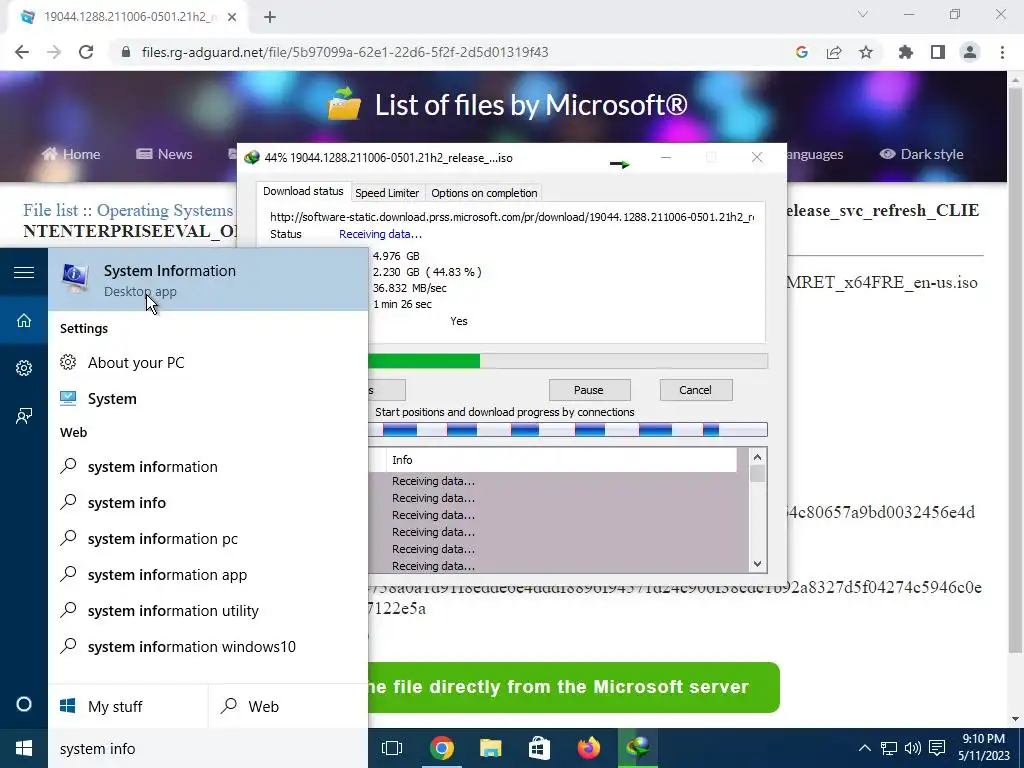Click the volume speaker icon in tray
This screenshot has width=1024, height=768.
click(912, 748)
